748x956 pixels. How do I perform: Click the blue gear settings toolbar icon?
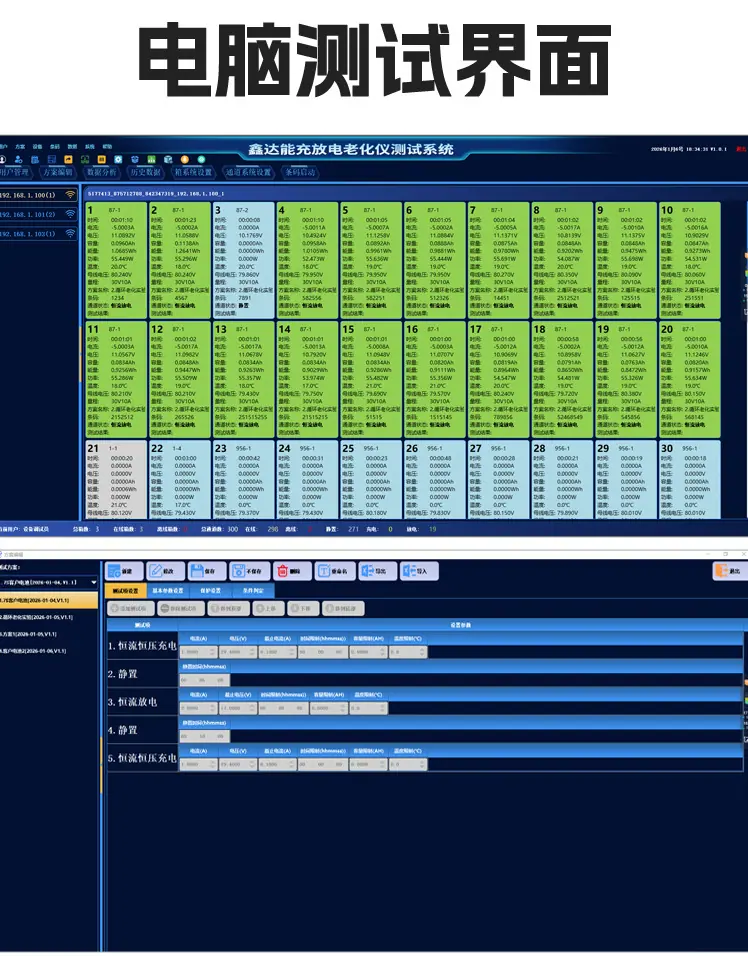[x=118, y=160]
